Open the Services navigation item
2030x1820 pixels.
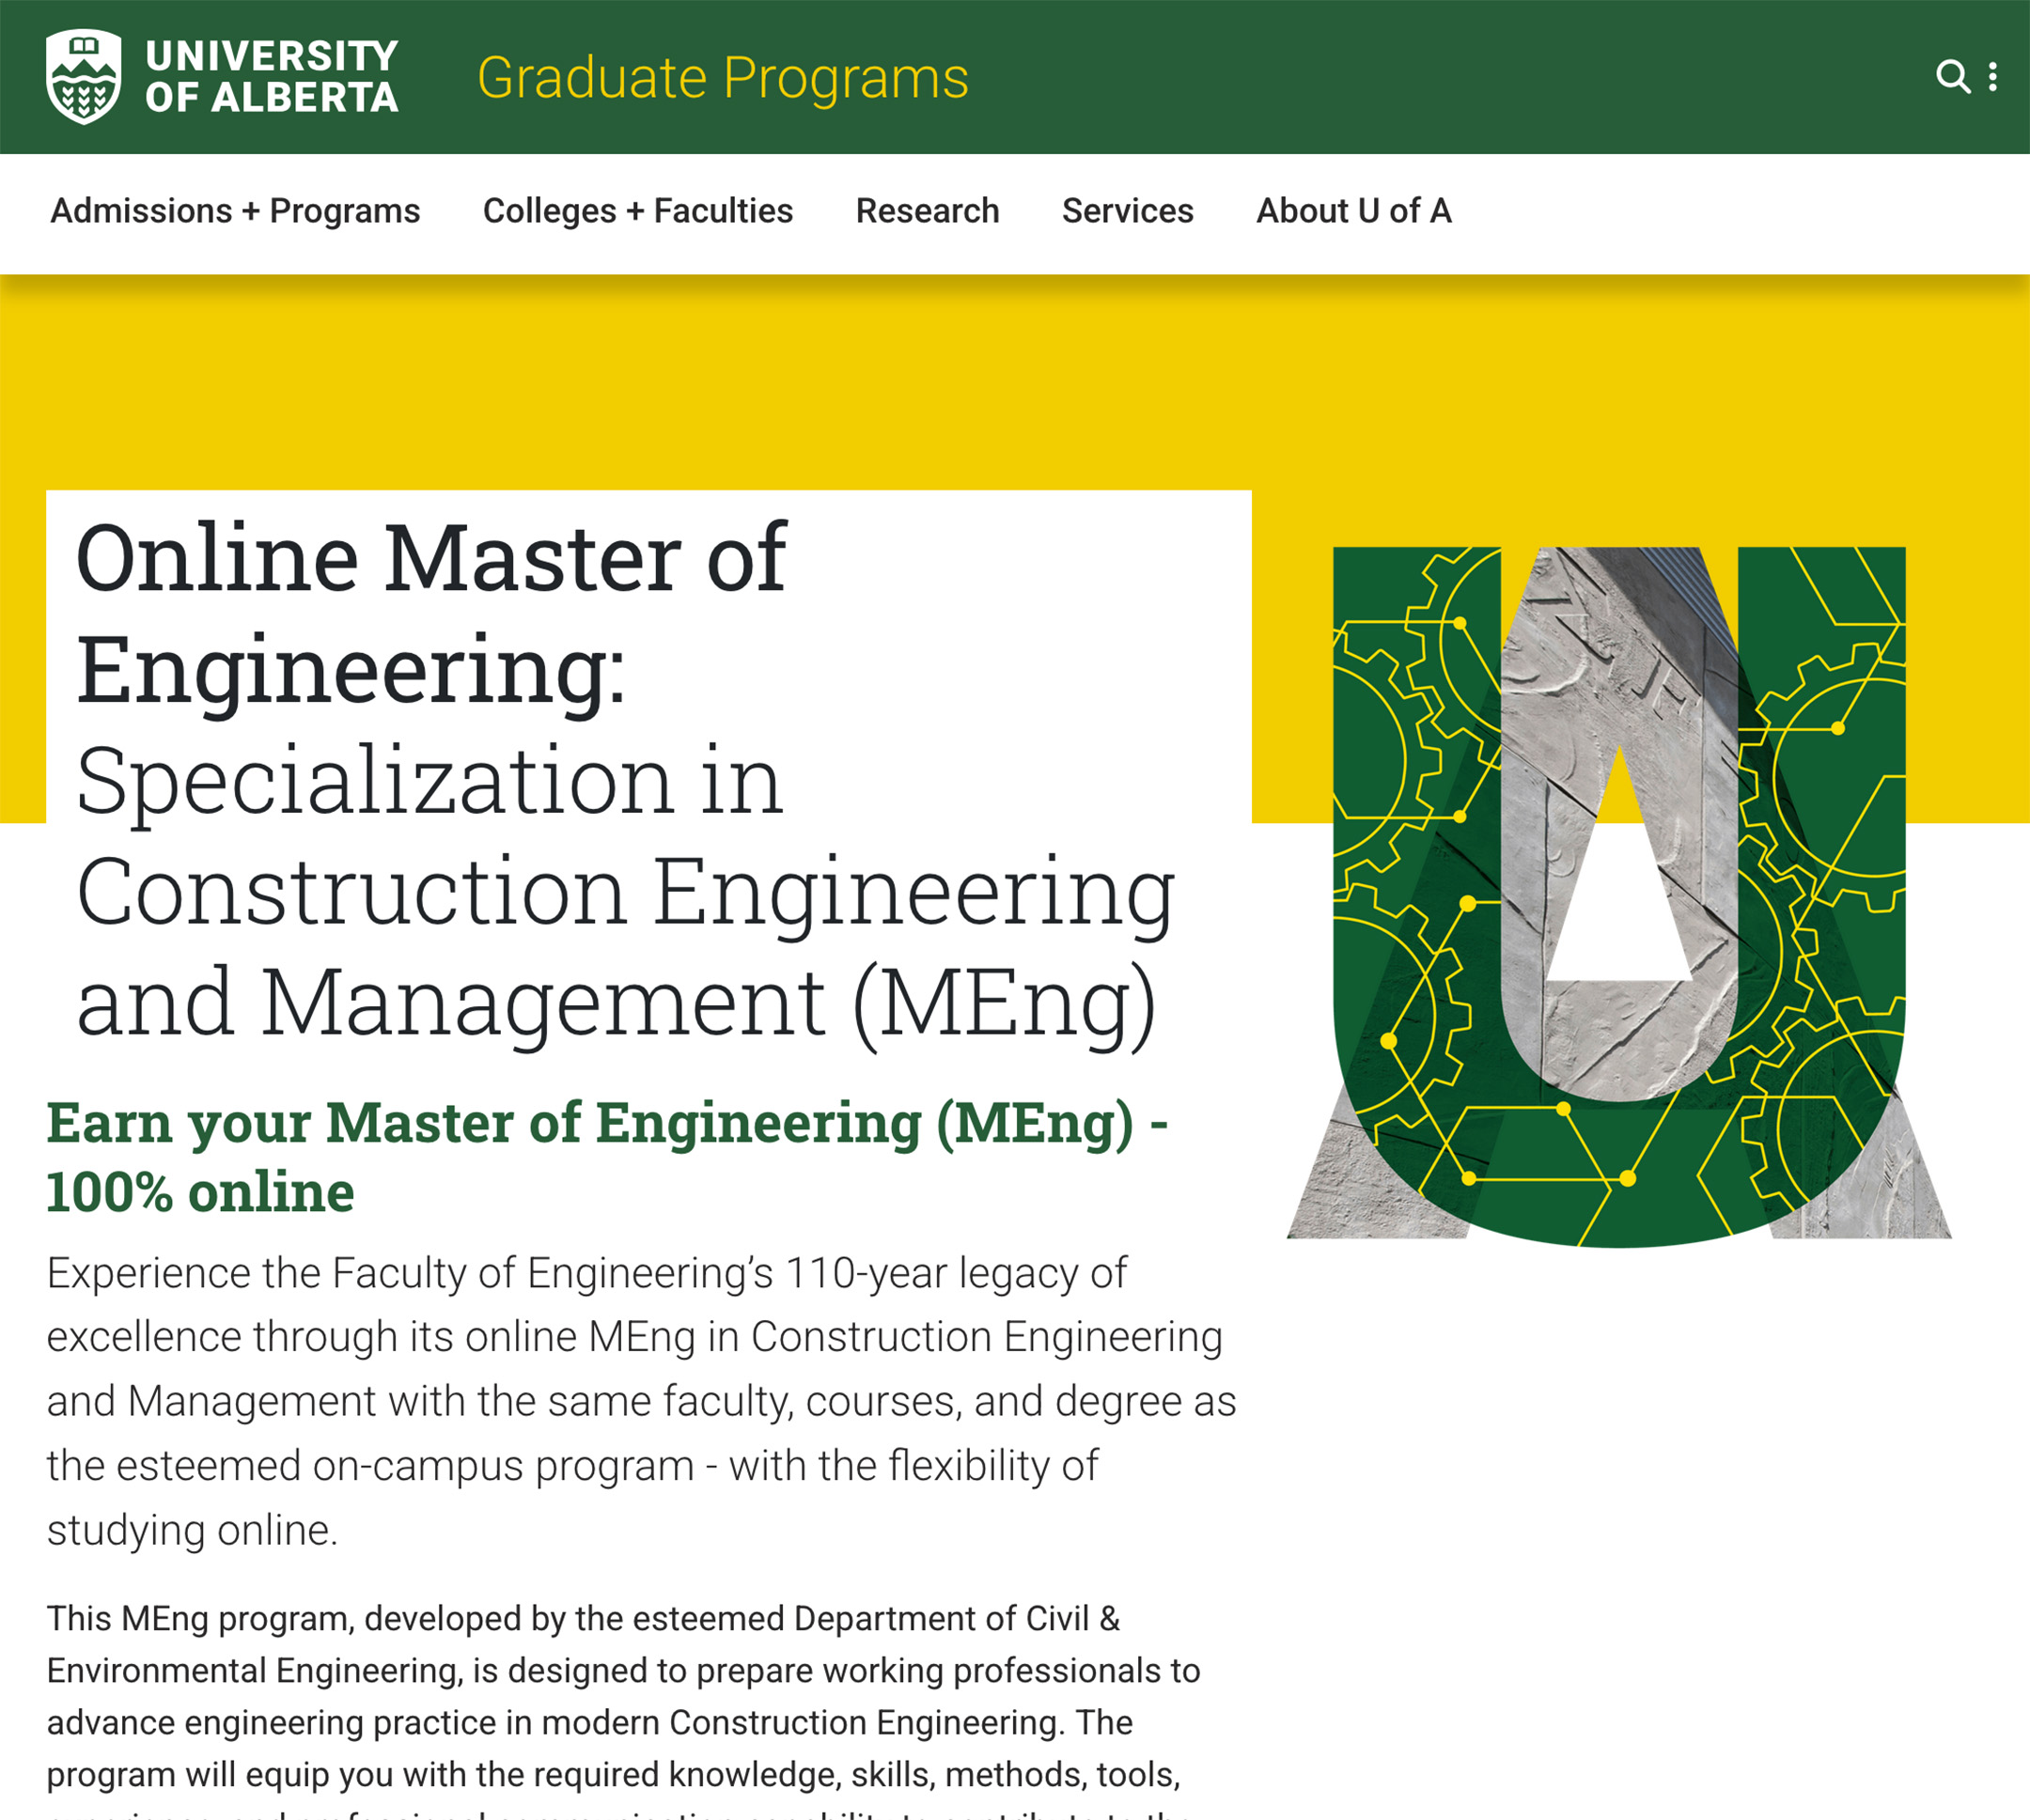(1126, 211)
